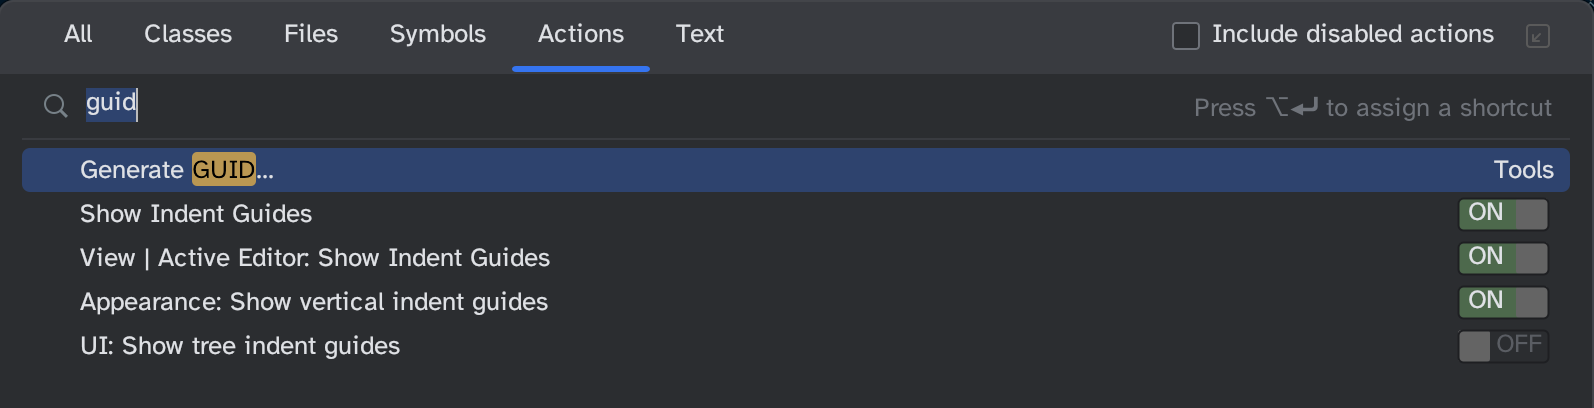1594x408 pixels.
Task: Select the Files tab
Action: pos(311,34)
